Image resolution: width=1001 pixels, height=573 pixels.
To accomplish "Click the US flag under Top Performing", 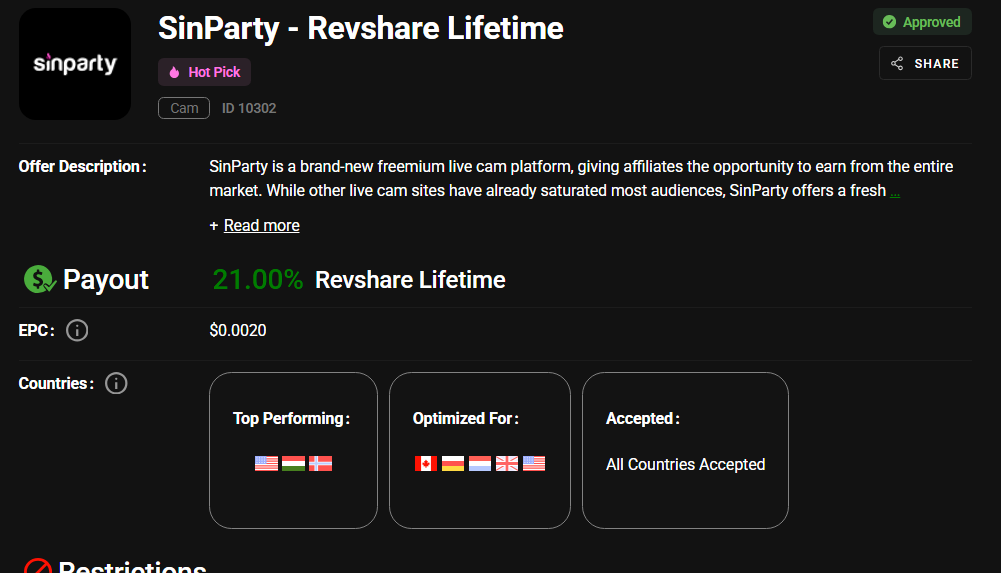I will pyautogui.click(x=266, y=463).
